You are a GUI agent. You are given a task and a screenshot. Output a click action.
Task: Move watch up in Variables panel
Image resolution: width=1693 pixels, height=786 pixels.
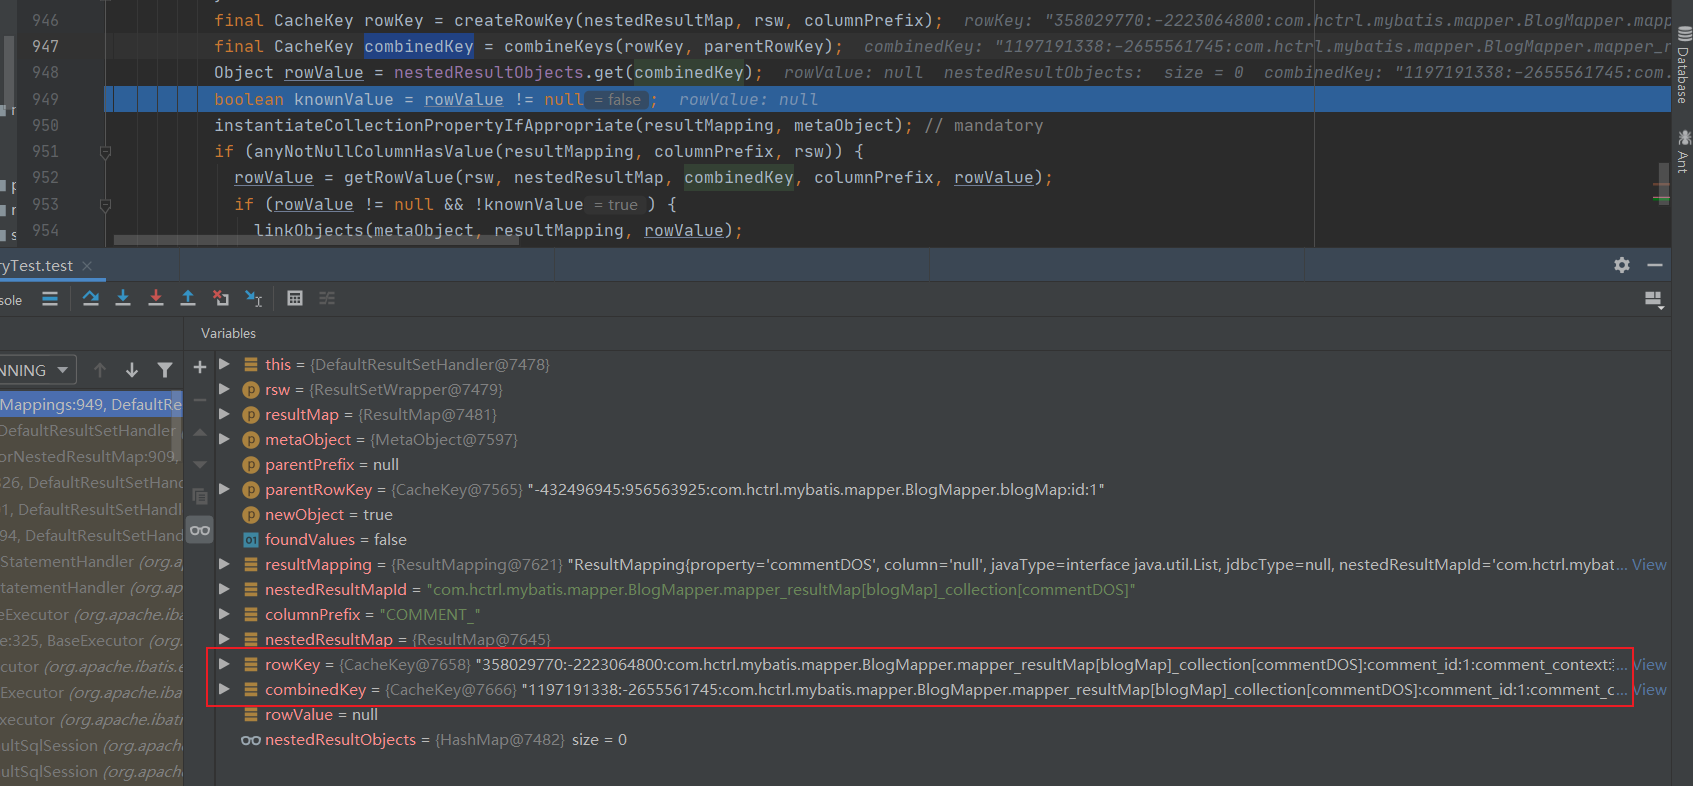pyautogui.click(x=200, y=432)
